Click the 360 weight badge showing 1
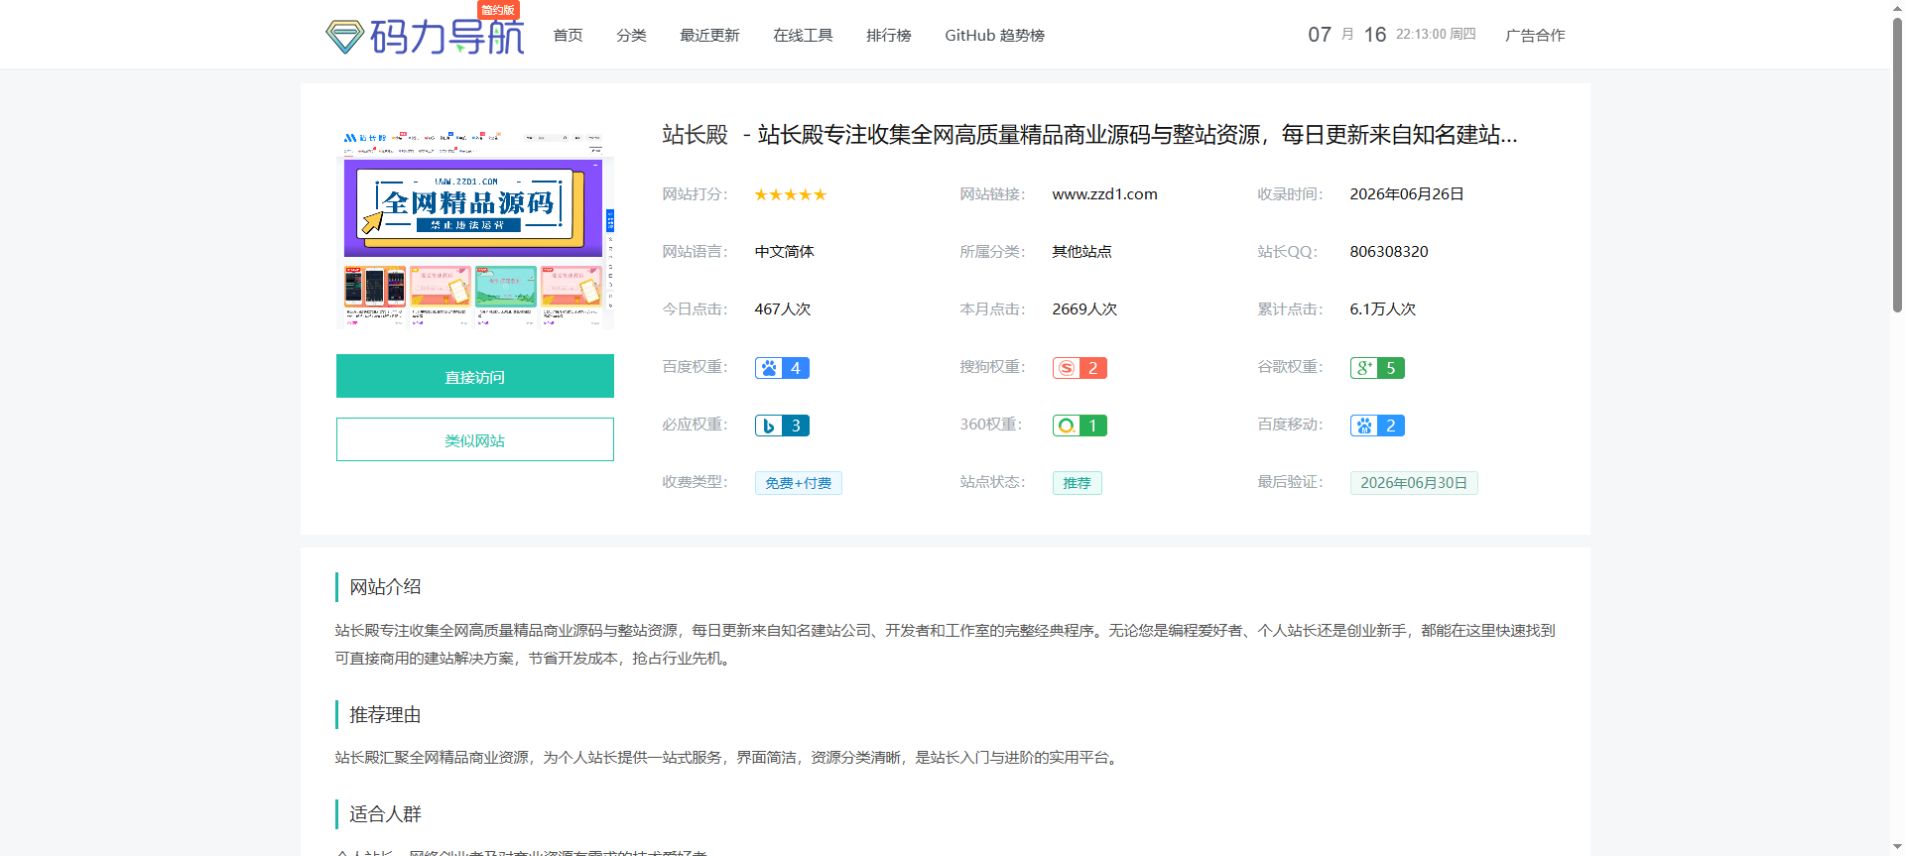The height and width of the screenshot is (856, 1905). [1079, 426]
